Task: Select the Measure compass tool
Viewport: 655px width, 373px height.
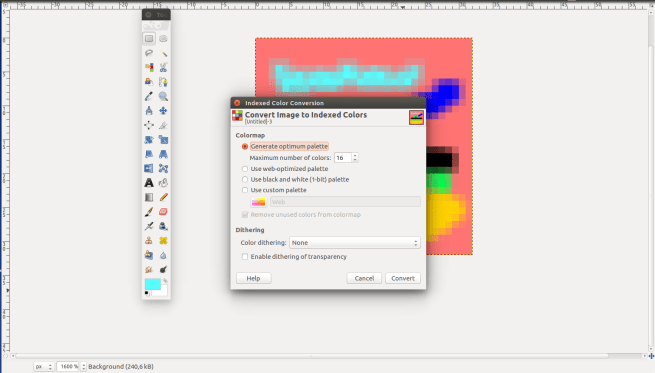Action: 149,111
